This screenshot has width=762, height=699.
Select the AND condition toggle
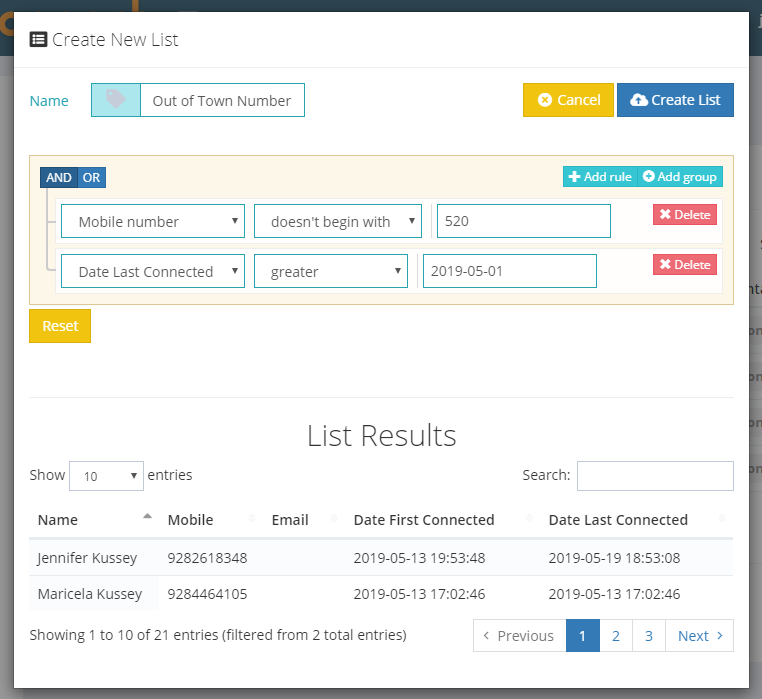tap(59, 177)
